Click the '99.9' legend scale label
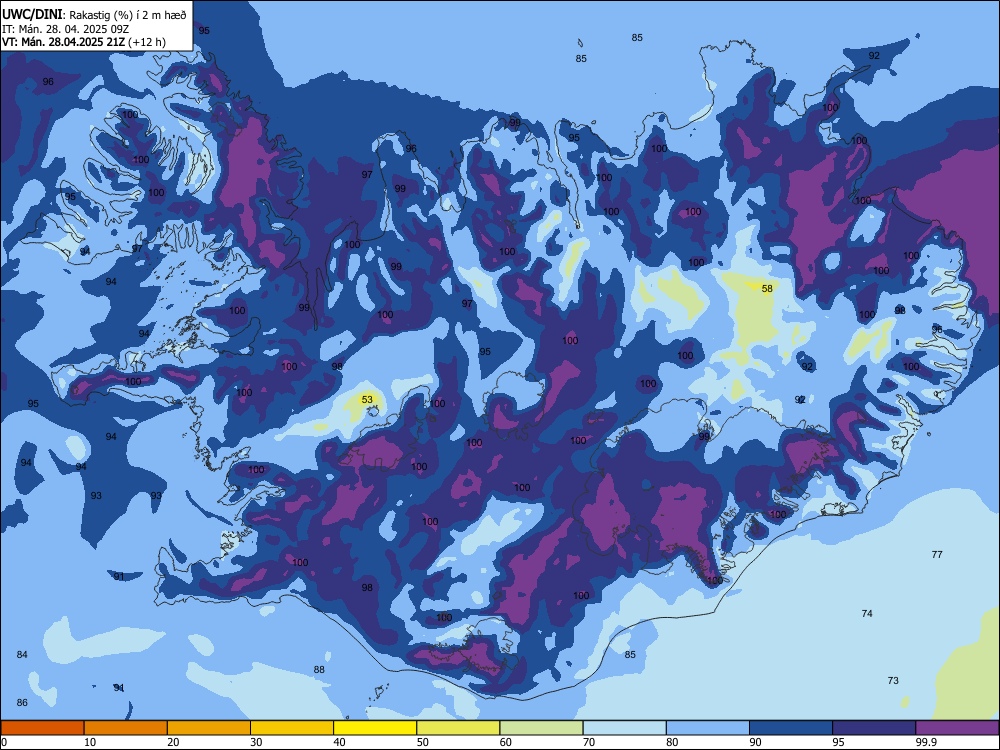Viewport: 1000px width, 750px height. pos(926,742)
